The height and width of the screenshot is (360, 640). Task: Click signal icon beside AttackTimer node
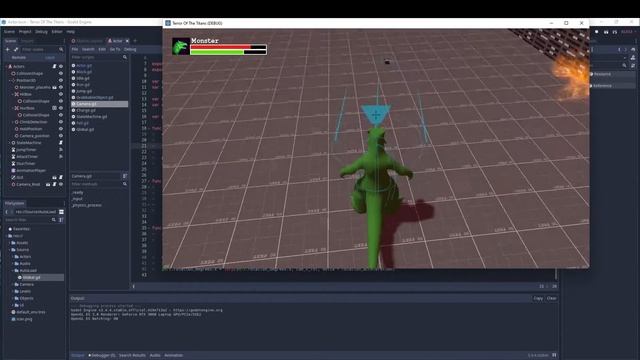61,157
